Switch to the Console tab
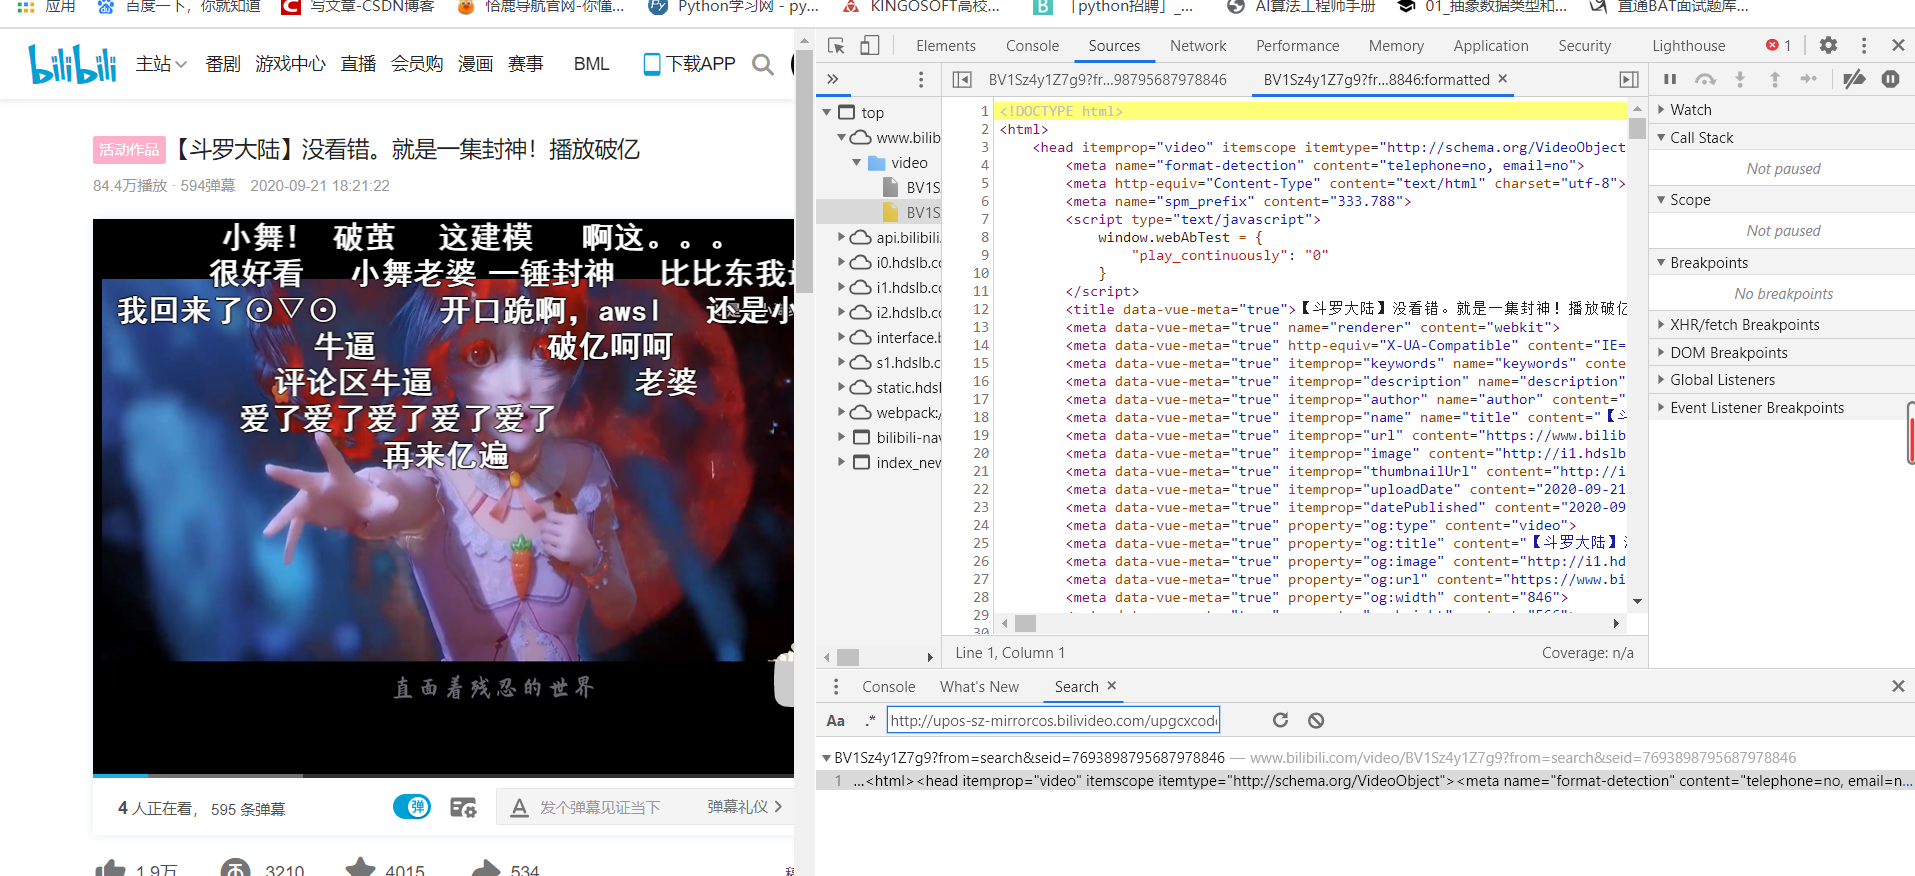The image size is (1915, 876). pos(1032,46)
